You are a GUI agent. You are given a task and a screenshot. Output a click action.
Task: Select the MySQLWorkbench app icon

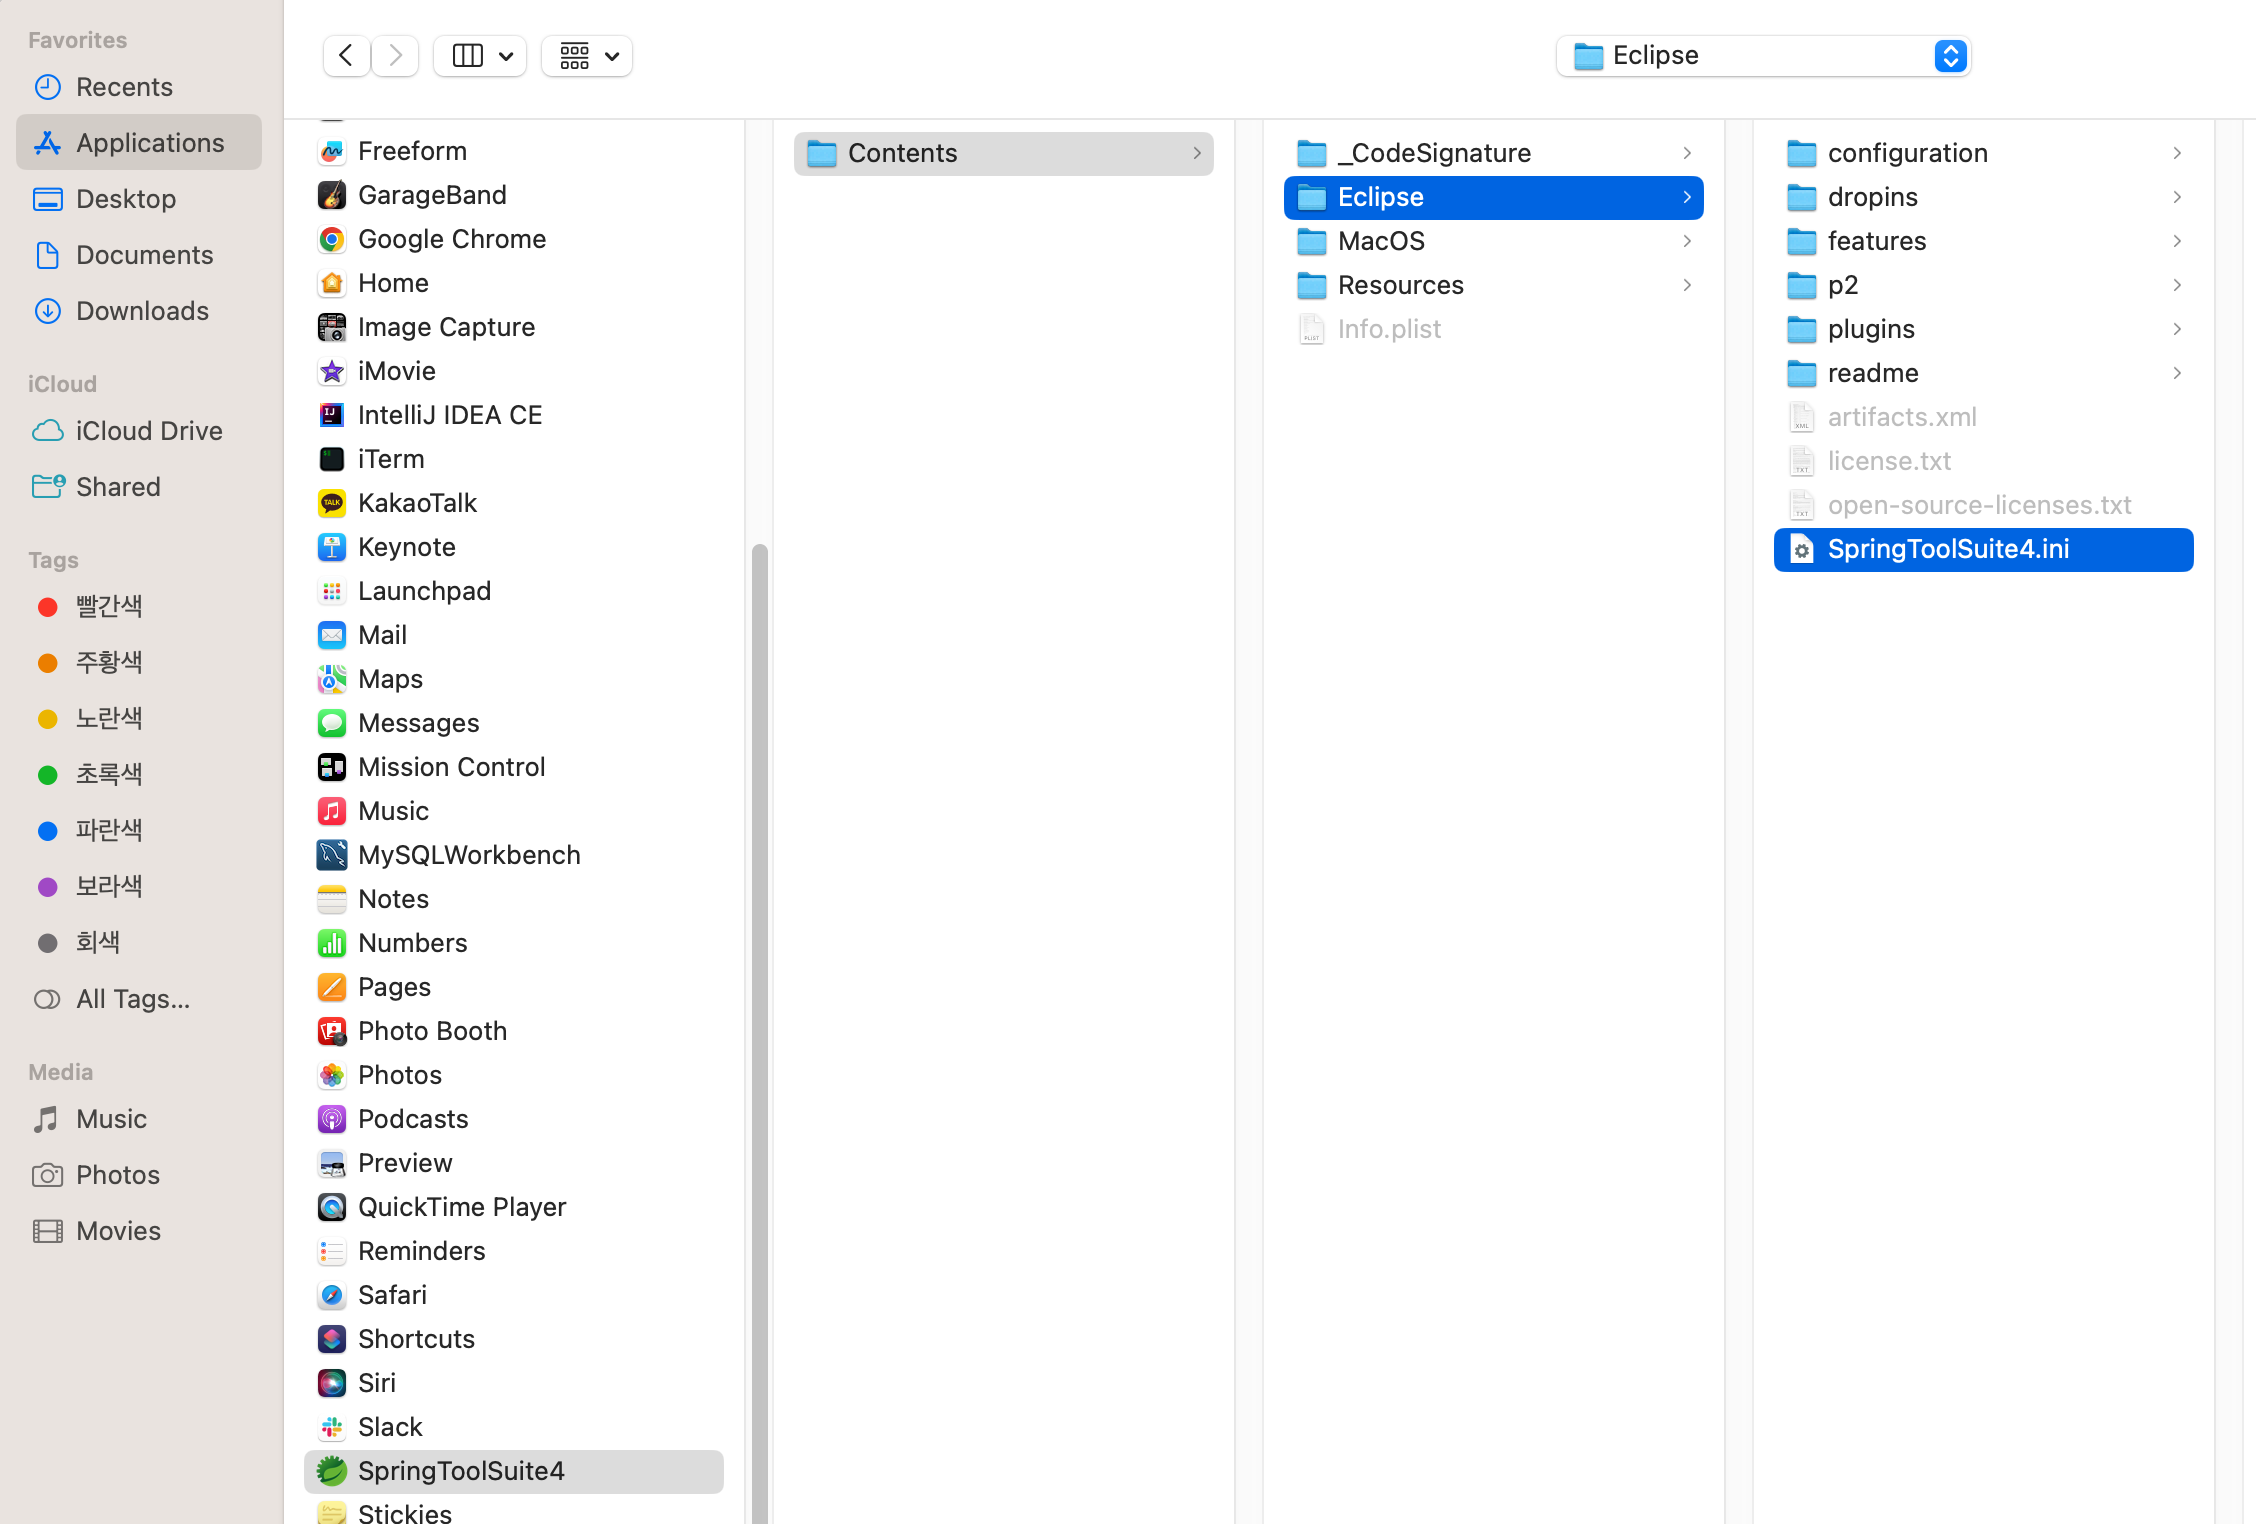(332, 855)
